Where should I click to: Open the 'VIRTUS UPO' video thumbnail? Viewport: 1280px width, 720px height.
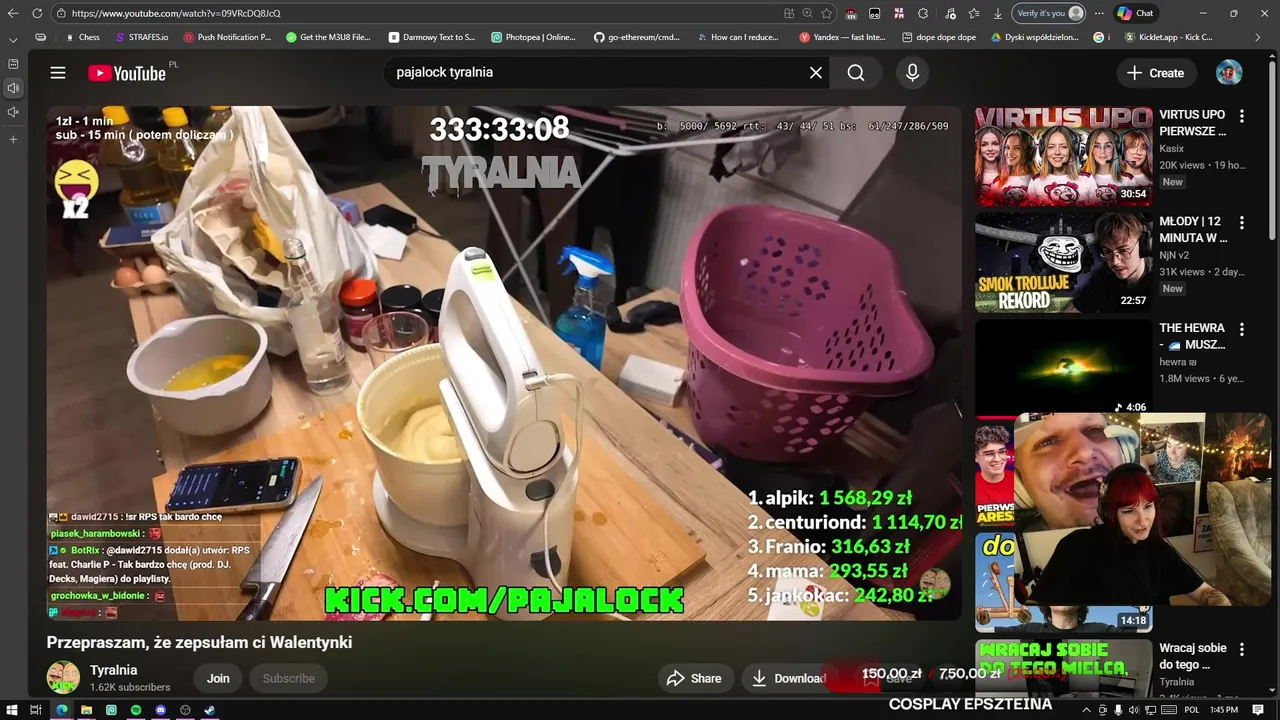1063,156
